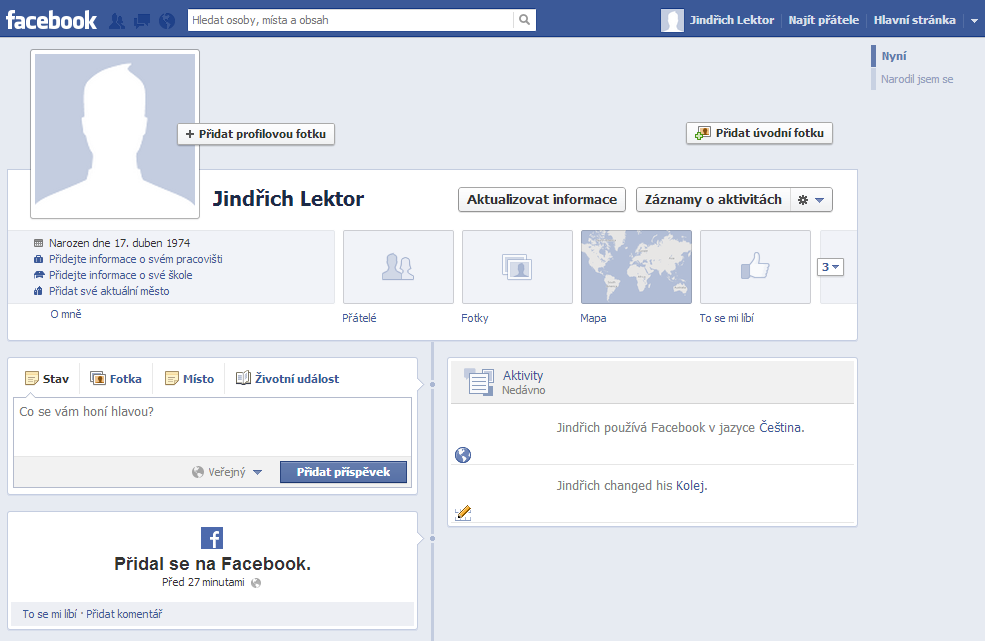Select the Životní událost tab
Viewport: 985px width, 641px height.
click(287, 379)
